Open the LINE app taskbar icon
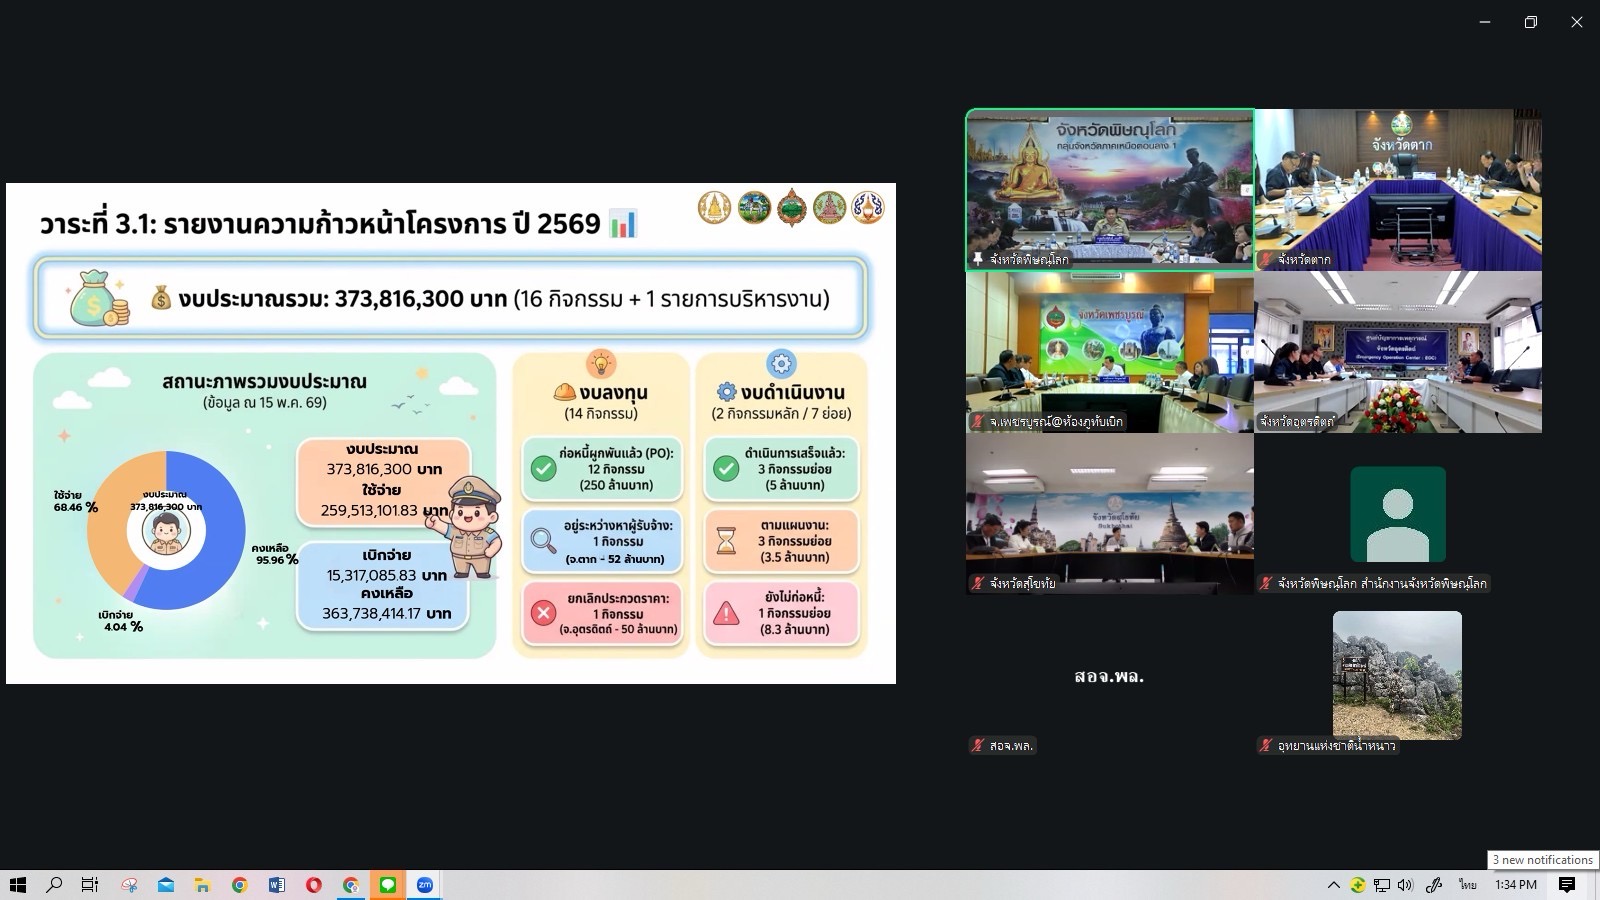 point(388,885)
